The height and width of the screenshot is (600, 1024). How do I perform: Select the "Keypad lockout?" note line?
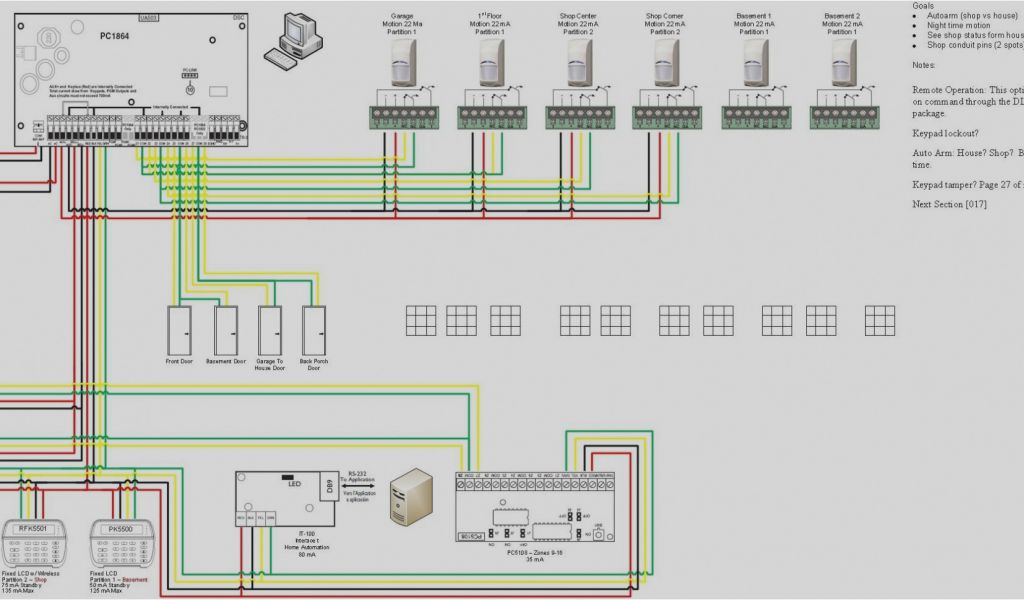(945, 133)
